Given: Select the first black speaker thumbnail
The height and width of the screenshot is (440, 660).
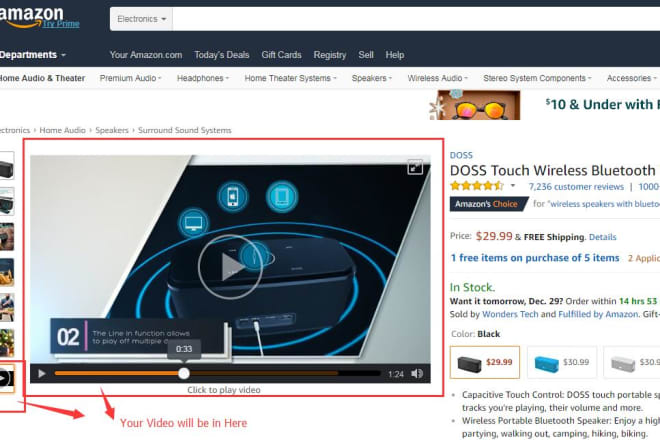Looking at the screenshot, I should point(7,166).
